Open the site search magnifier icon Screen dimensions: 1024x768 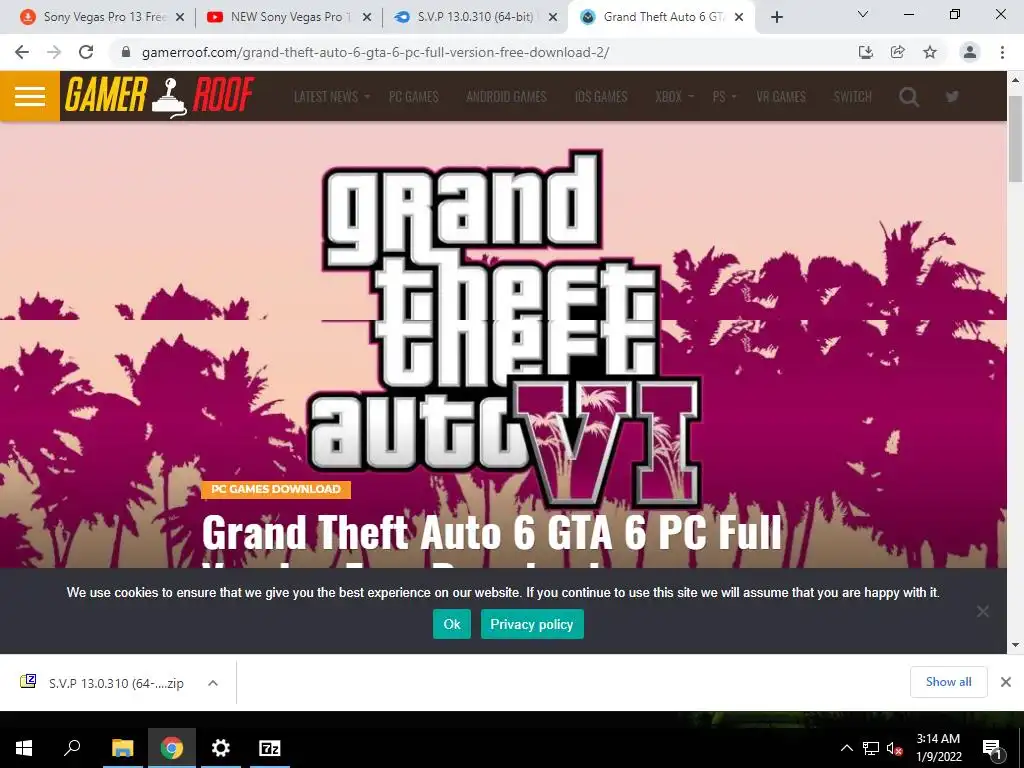(x=909, y=97)
